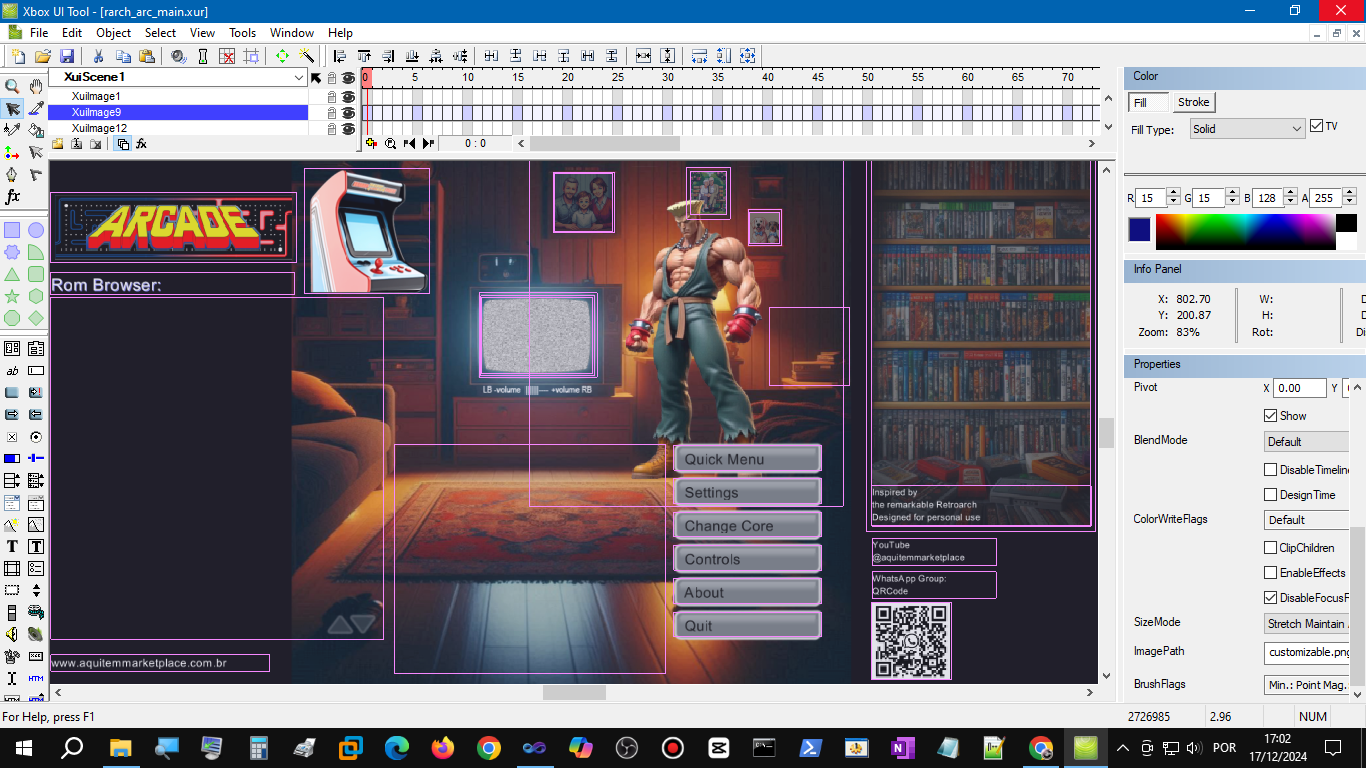Click the green four-arrow toolbar icon
1366x768 pixels.
tap(283, 56)
